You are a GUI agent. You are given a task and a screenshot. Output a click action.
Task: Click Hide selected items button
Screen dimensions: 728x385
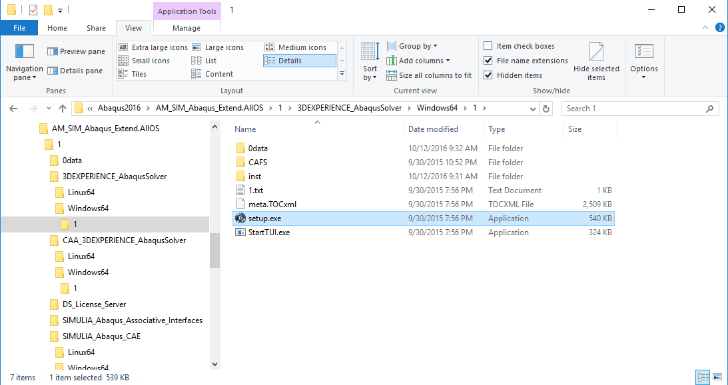[x=596, y=62]
